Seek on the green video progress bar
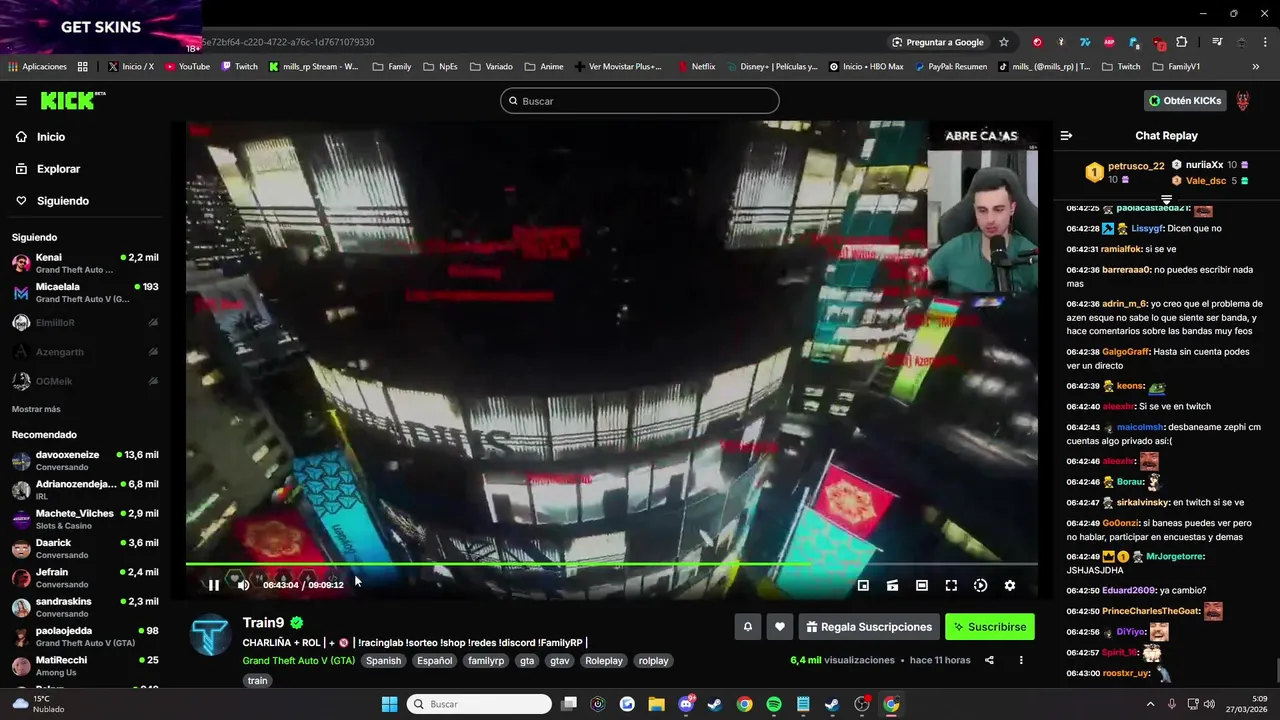Viewport: 1280px width, 720px height. [x=611, y=565]
